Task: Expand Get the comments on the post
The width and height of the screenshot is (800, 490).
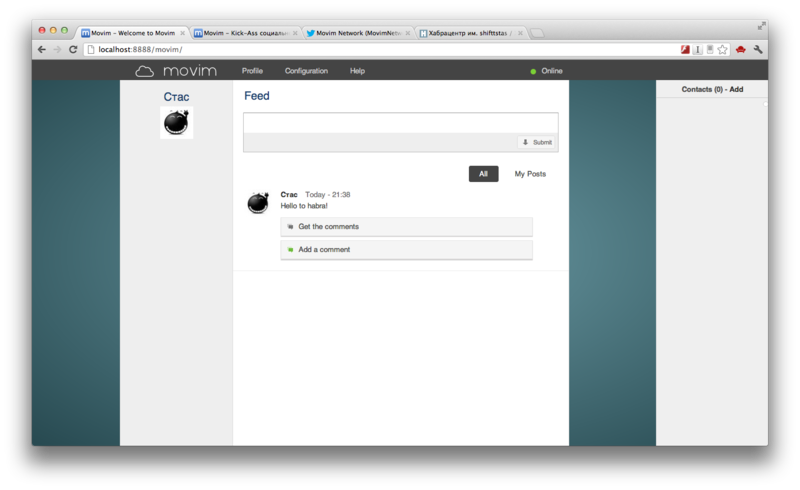Action: pyautogui.click(x=406, y=227)
